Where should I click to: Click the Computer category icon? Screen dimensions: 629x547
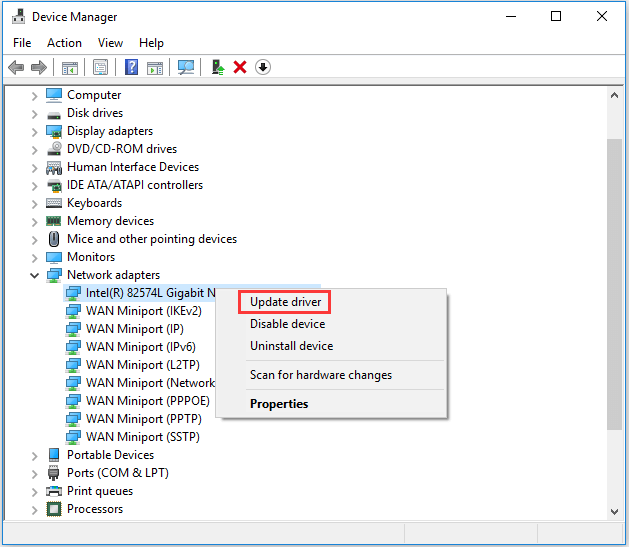click(54, 95)
